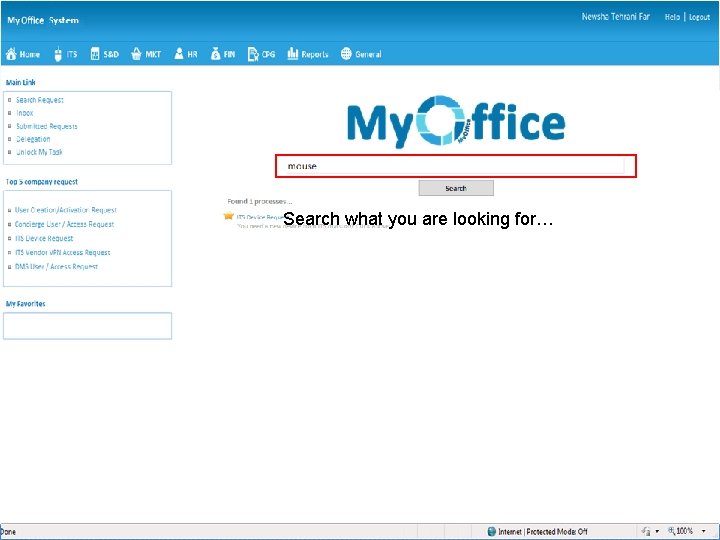Click the ITS mouse icon
The image size is (720, 540).
point(58,54)
